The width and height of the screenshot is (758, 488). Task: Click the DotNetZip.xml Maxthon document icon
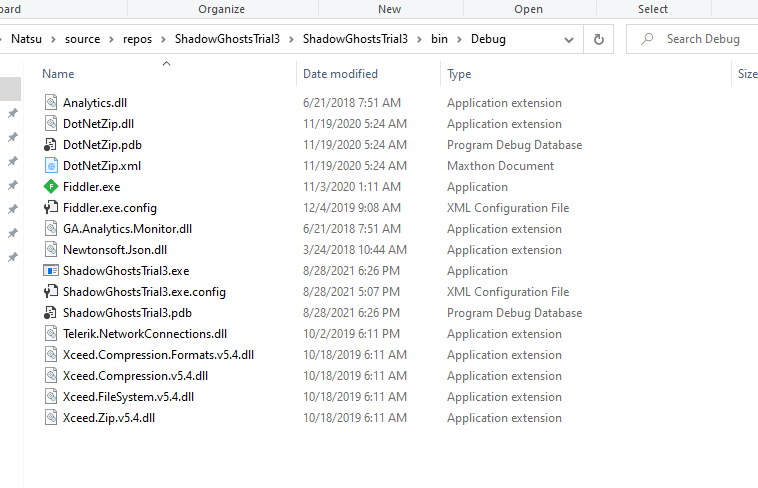coord(52,166)
